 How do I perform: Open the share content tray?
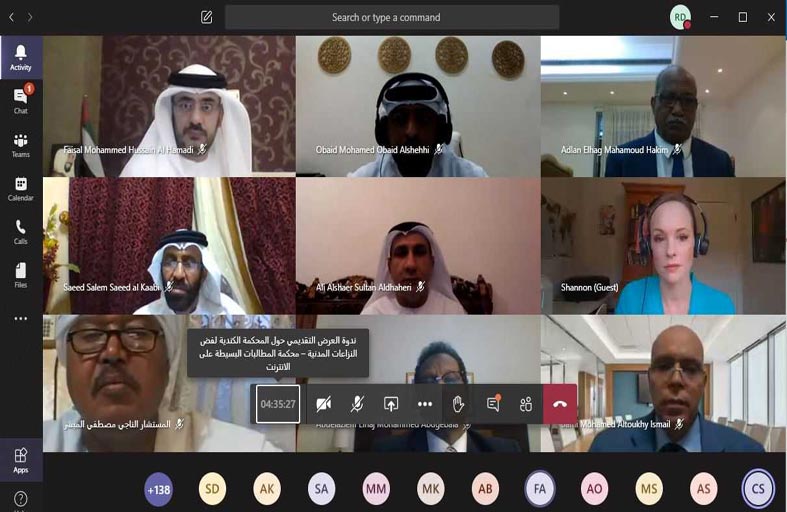(391, 404)
